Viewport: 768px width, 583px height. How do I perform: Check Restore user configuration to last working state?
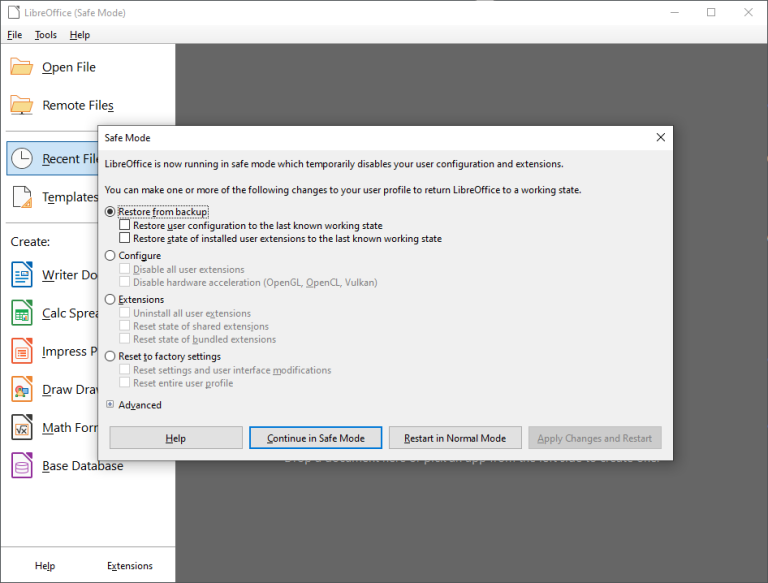125,225
